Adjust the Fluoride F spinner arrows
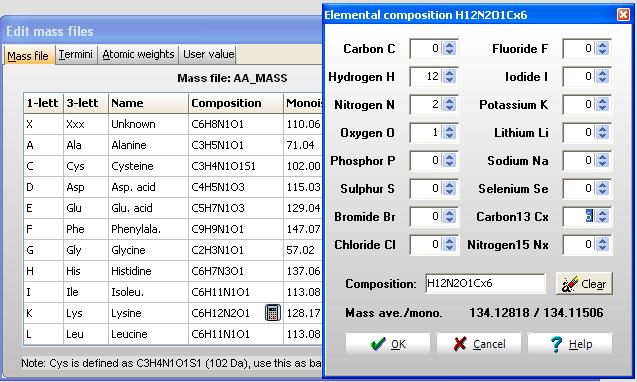This screenshot has width=637, height=382. 602,49
